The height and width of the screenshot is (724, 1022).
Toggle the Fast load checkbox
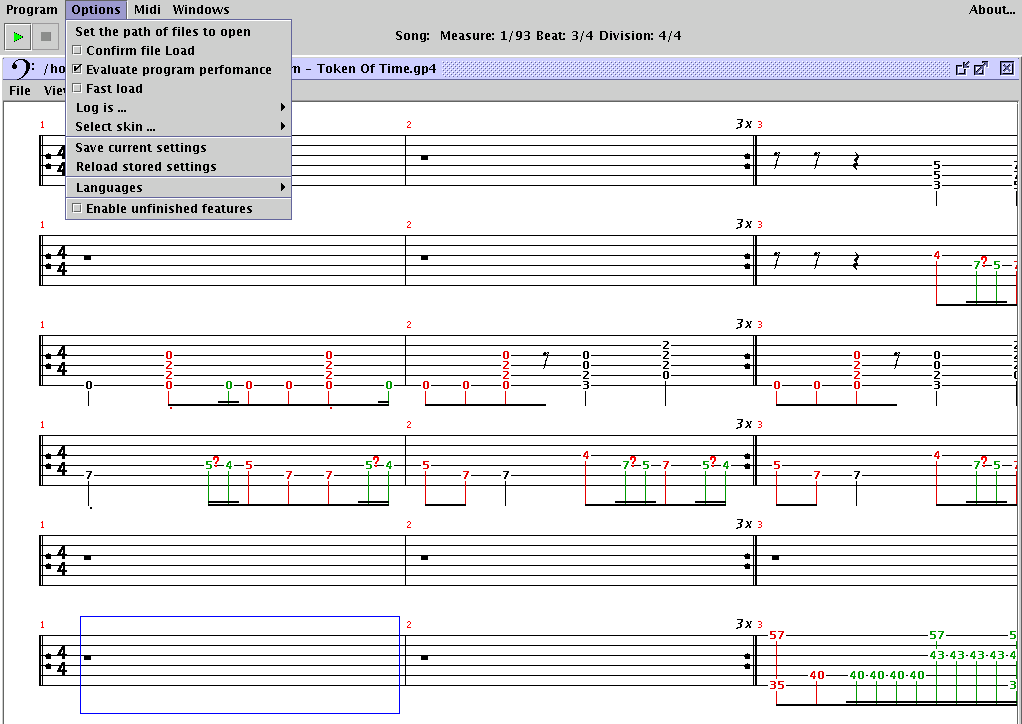(77, 89)
